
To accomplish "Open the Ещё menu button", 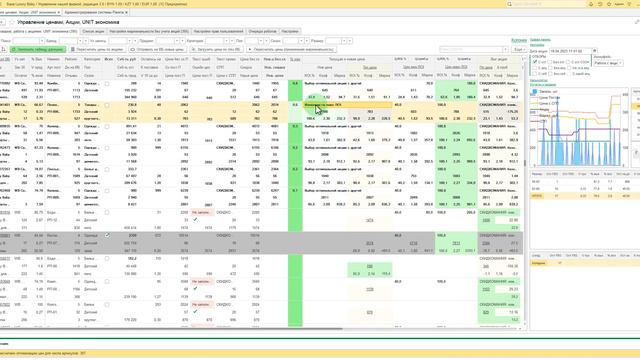I will [519, 49].
